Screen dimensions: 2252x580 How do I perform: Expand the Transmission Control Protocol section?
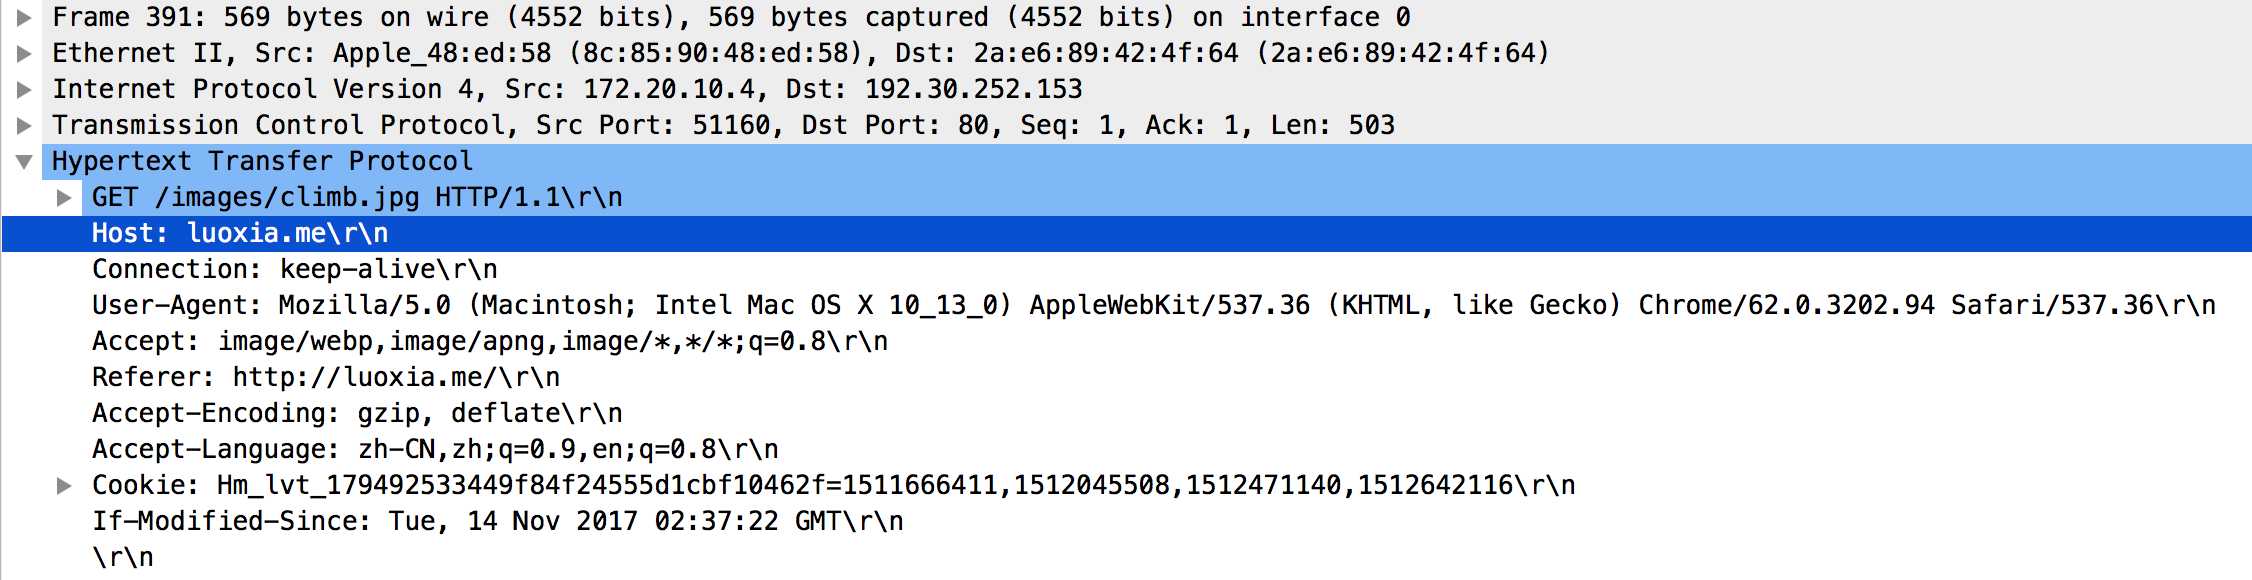tap(24, 125)
